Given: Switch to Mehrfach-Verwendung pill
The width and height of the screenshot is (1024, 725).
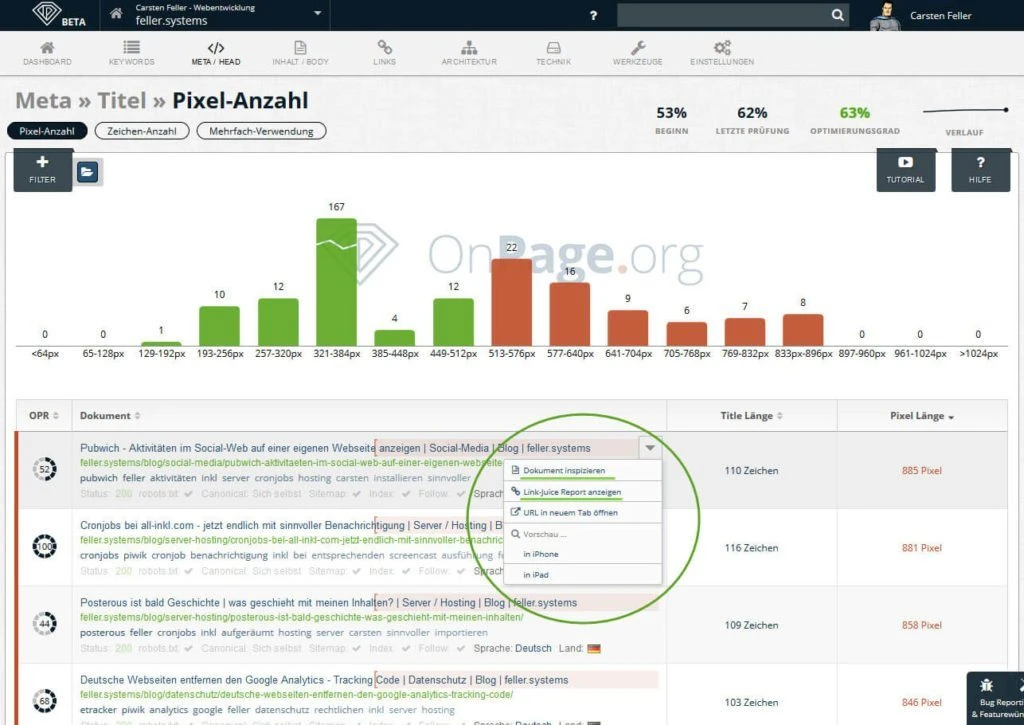Looking at the screenshot, I should coord(261,131).
